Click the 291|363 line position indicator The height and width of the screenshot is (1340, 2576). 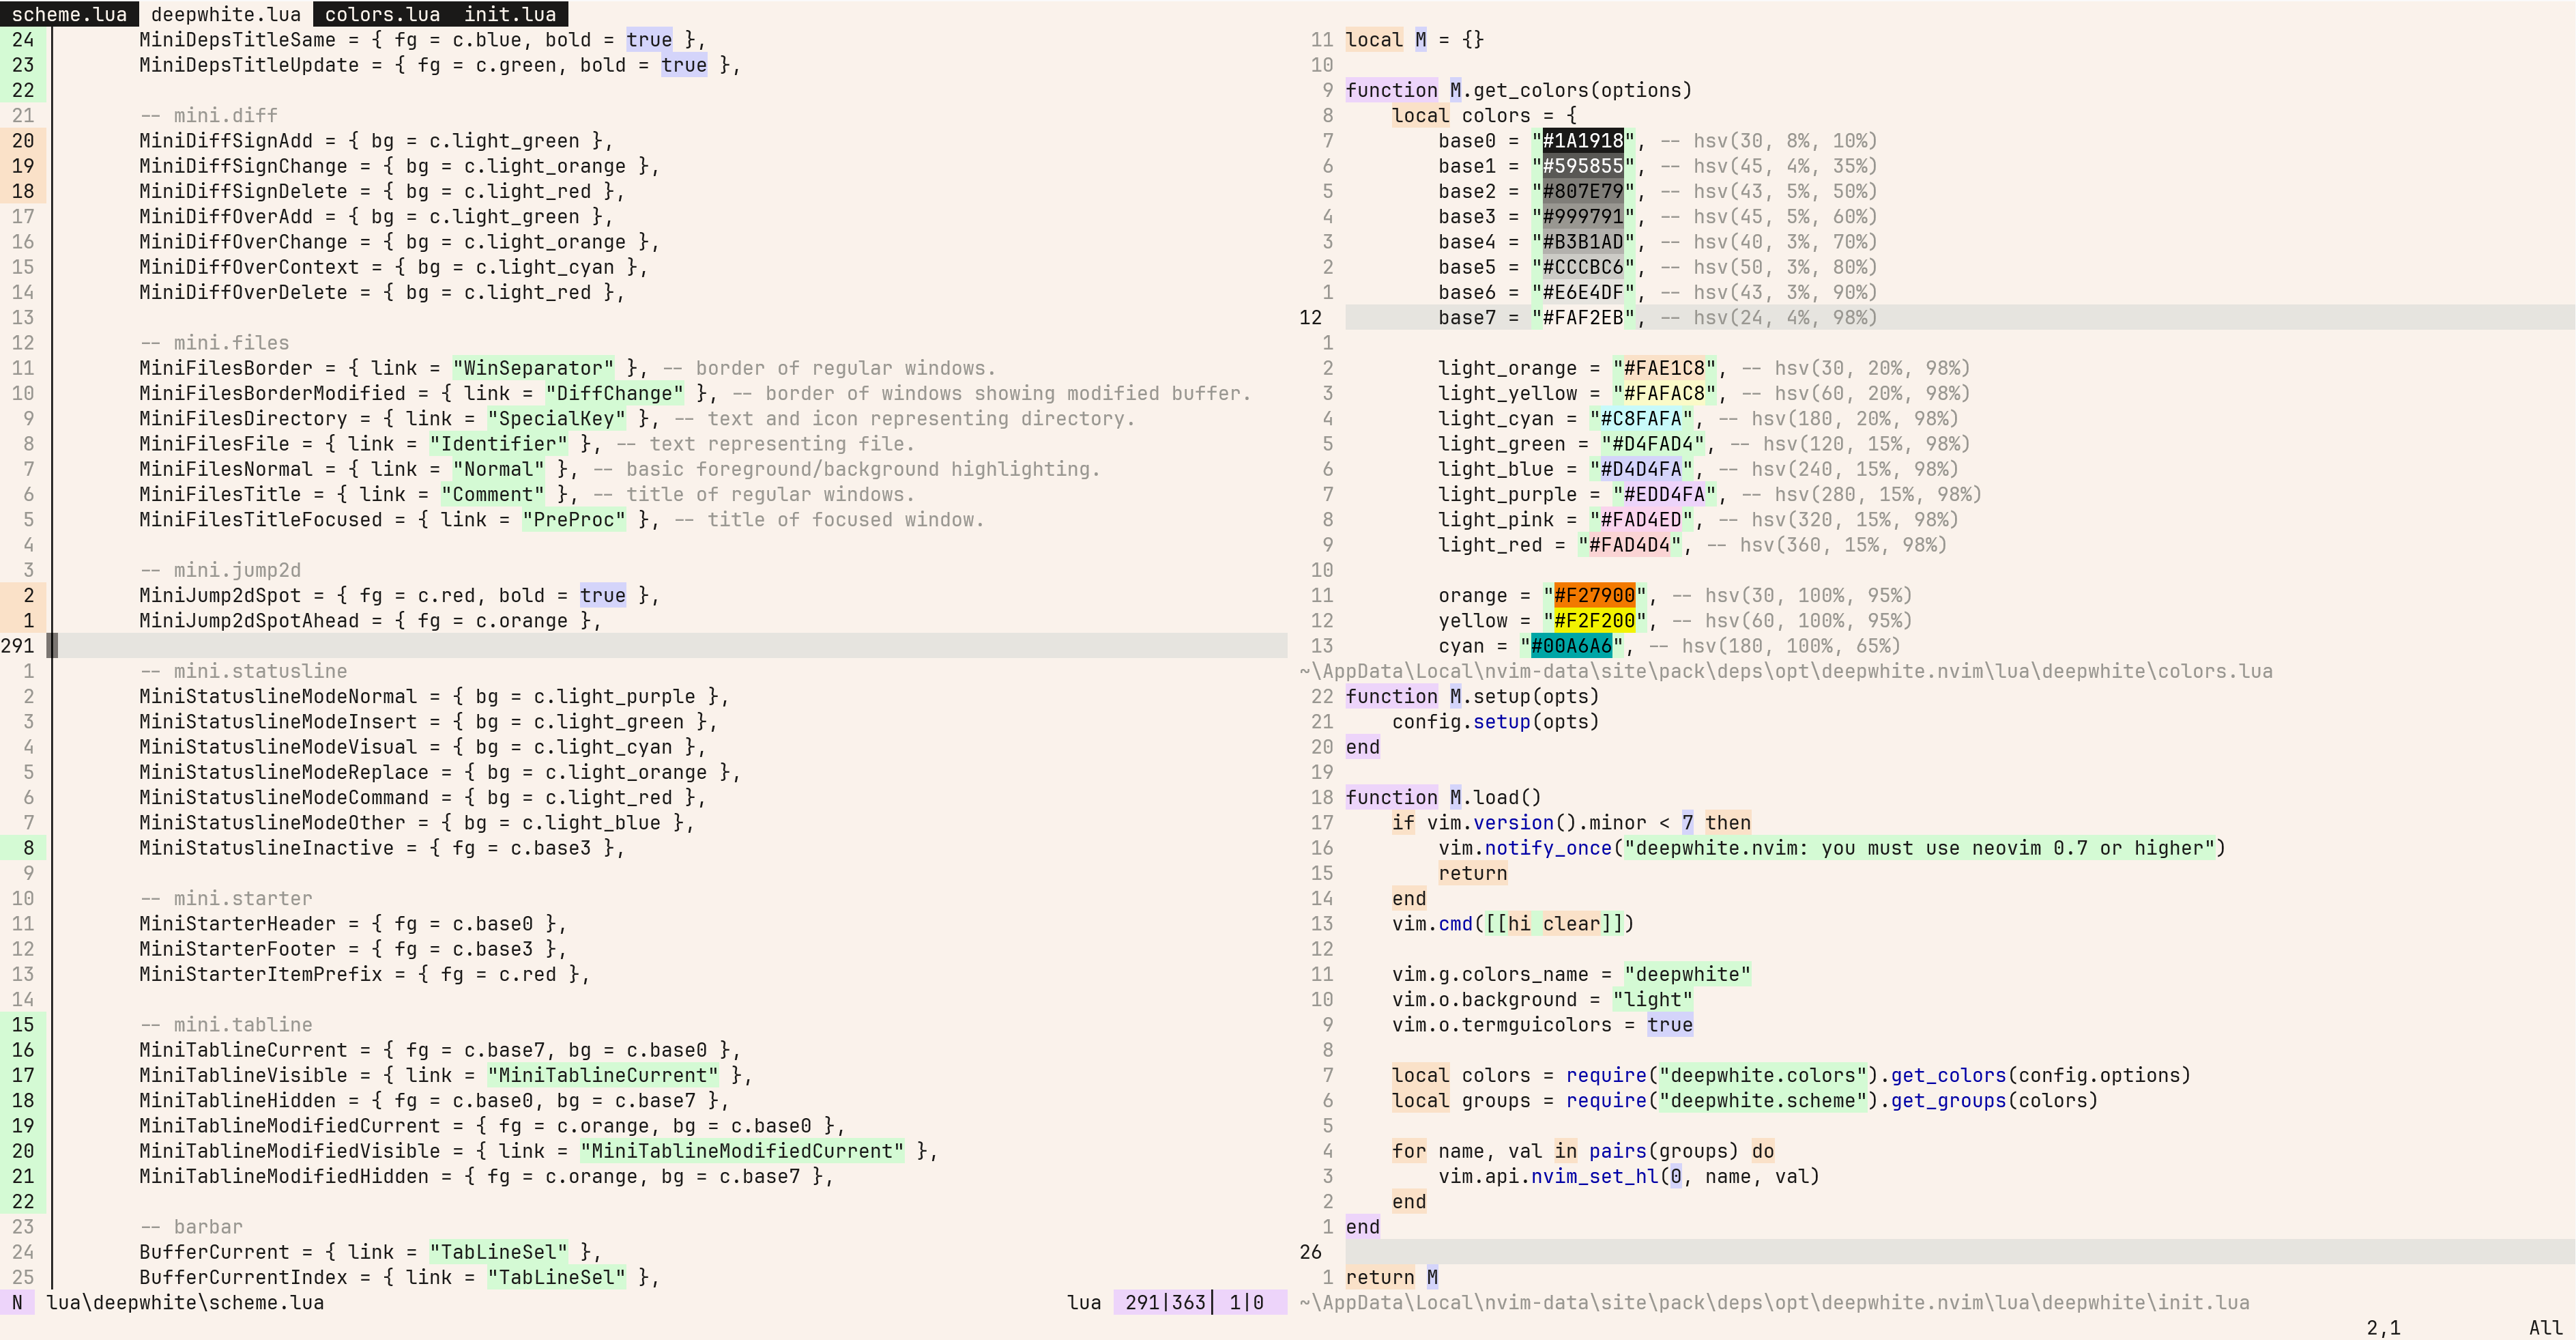(1165, 1302)
